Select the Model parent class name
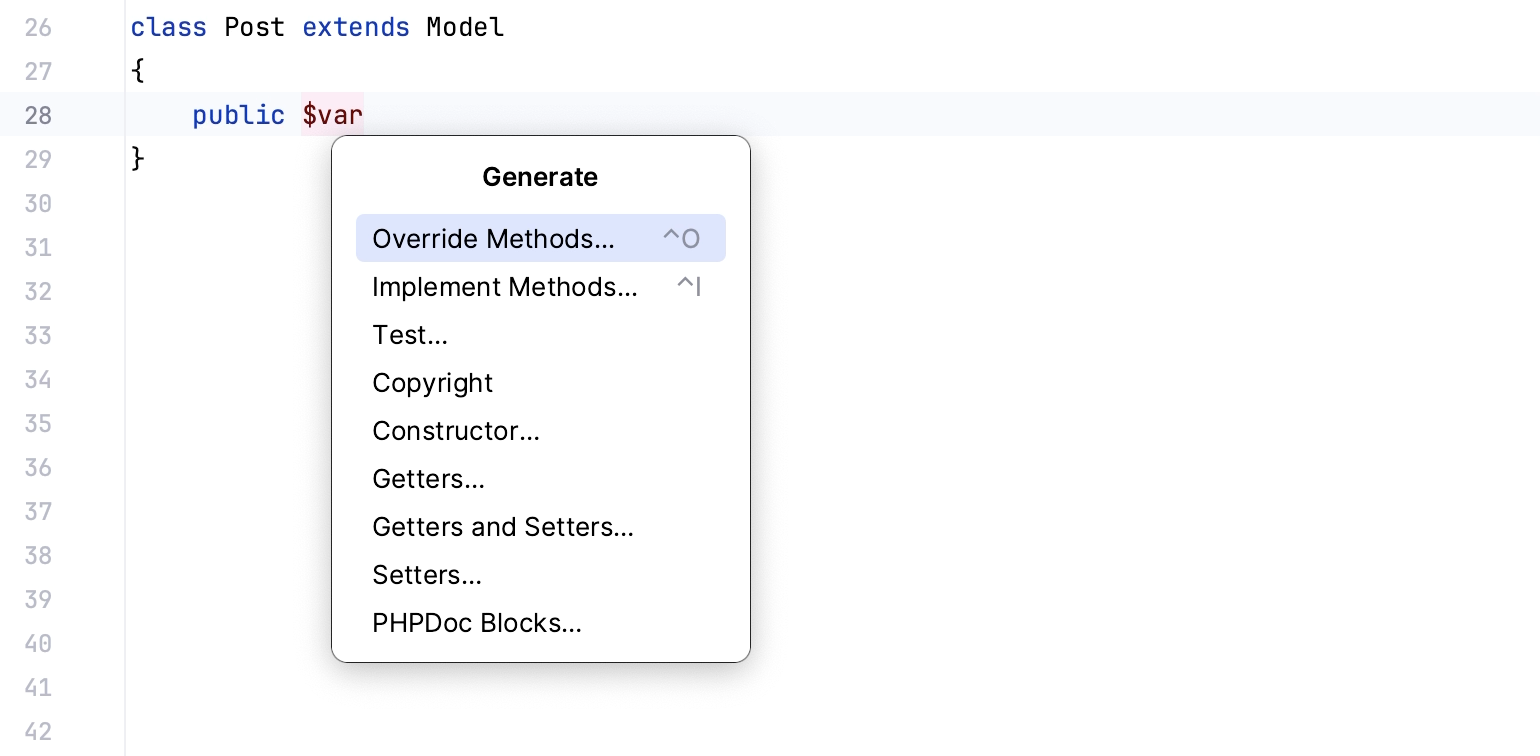The height and width of the screenshot is (756, 1540). click(464, 27)
